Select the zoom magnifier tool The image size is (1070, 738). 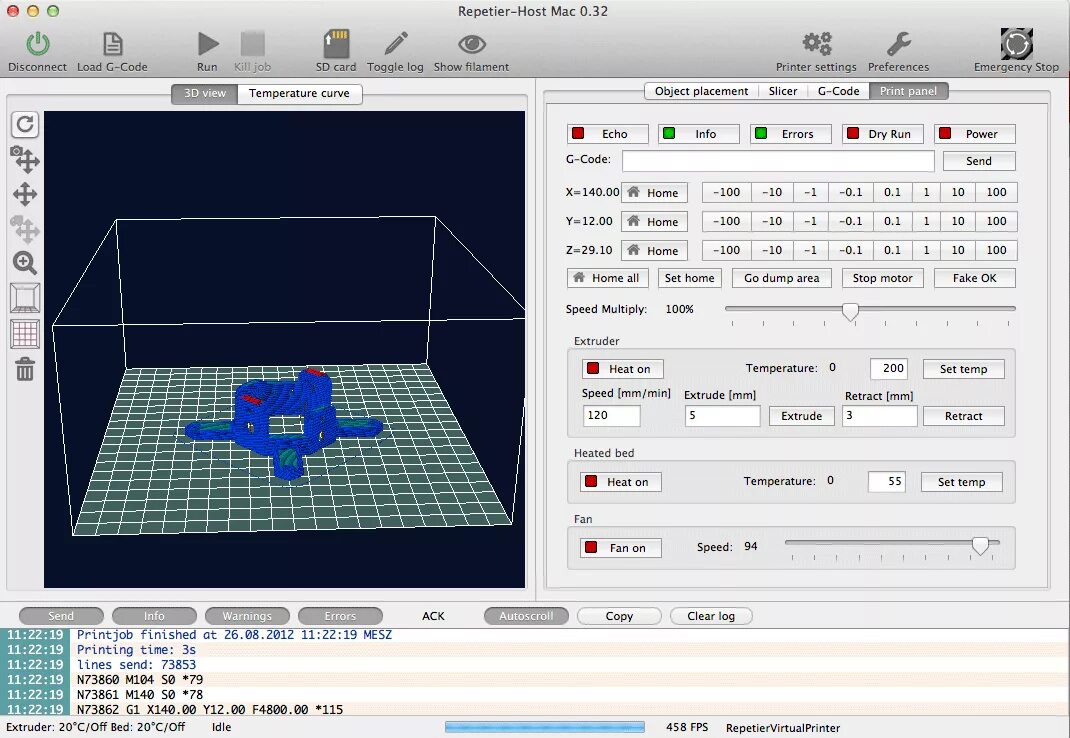pyautogui.click(x=25, y=263)
